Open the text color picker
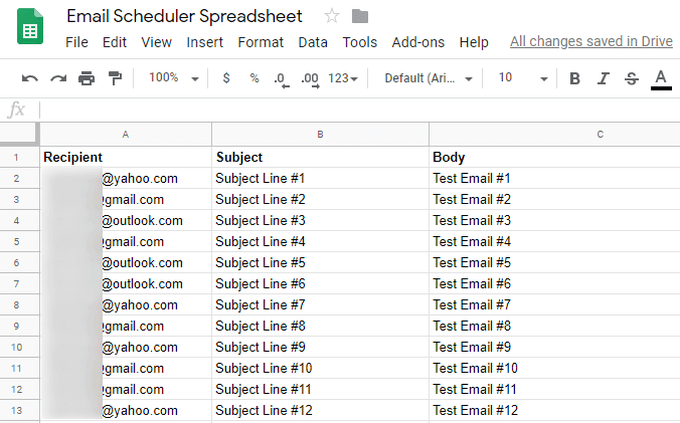Screen dimensions: 680x423 click(x=660, y=78)
